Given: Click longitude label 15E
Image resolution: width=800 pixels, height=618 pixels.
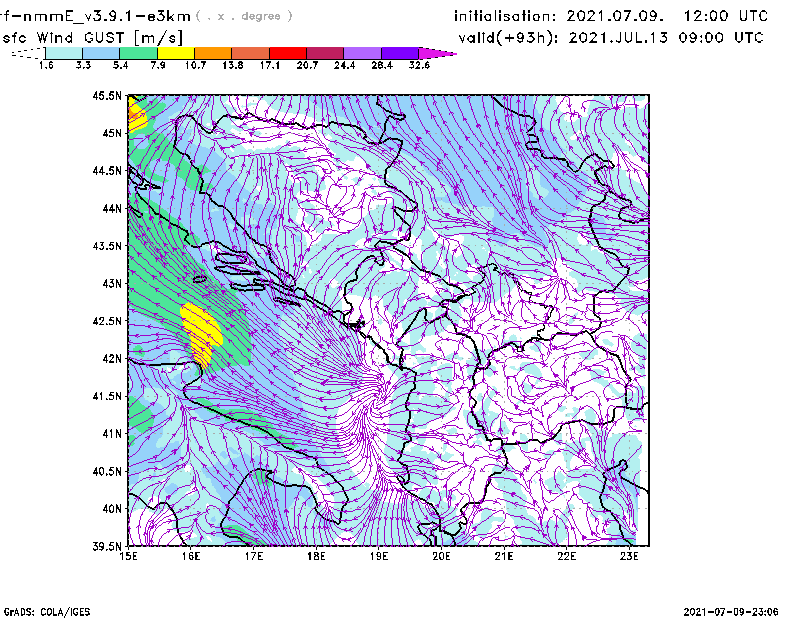Looking at the screenshot, I should pyautogui.click(x=128, y=556).
